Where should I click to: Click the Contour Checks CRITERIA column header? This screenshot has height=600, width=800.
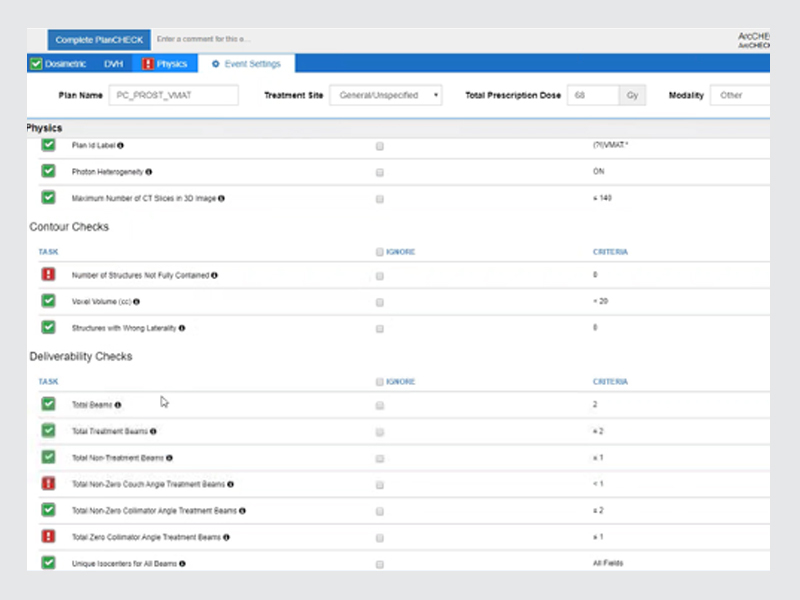click(x=610, y=252)
